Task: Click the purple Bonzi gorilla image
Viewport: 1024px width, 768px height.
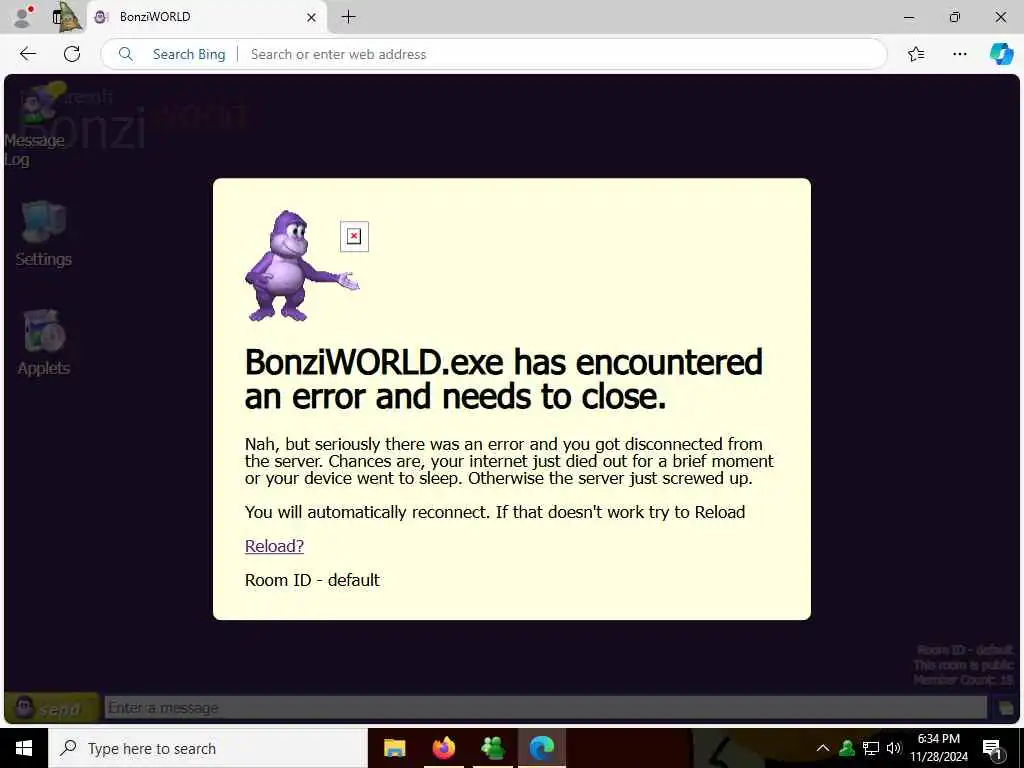Action: coord(302,266)
